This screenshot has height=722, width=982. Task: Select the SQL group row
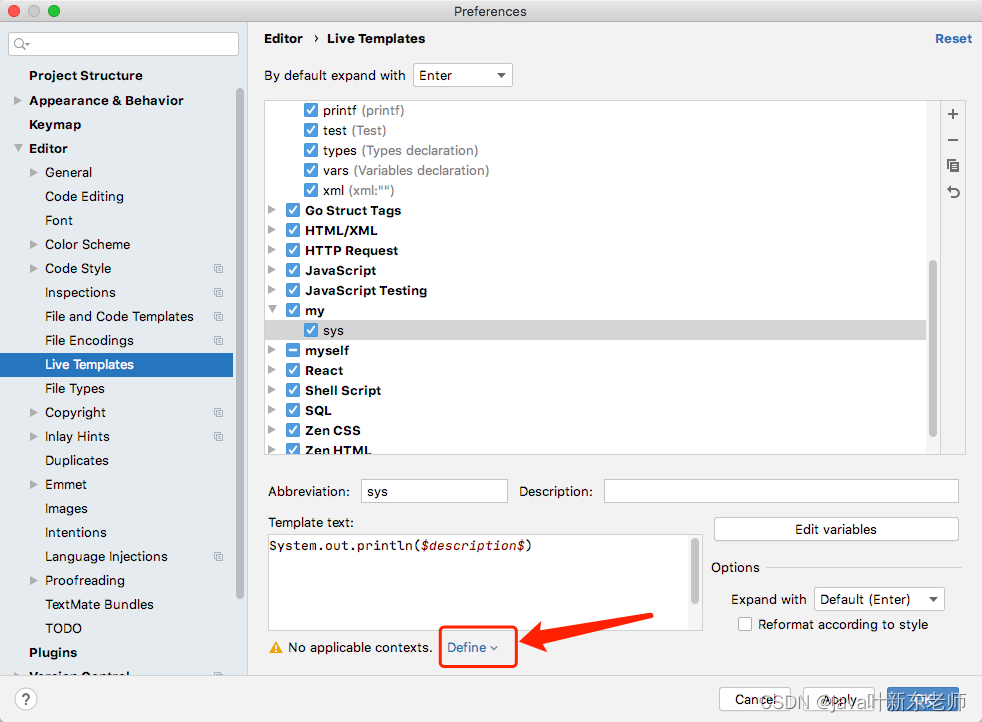(x=595, y=410)
